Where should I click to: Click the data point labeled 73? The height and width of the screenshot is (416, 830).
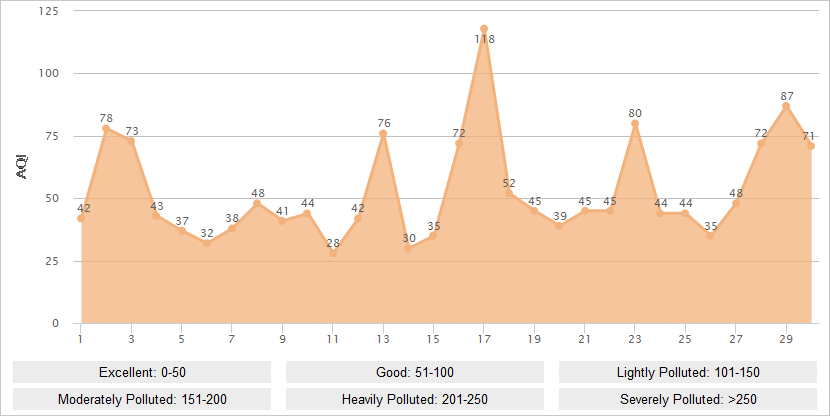tap(131, 141)
